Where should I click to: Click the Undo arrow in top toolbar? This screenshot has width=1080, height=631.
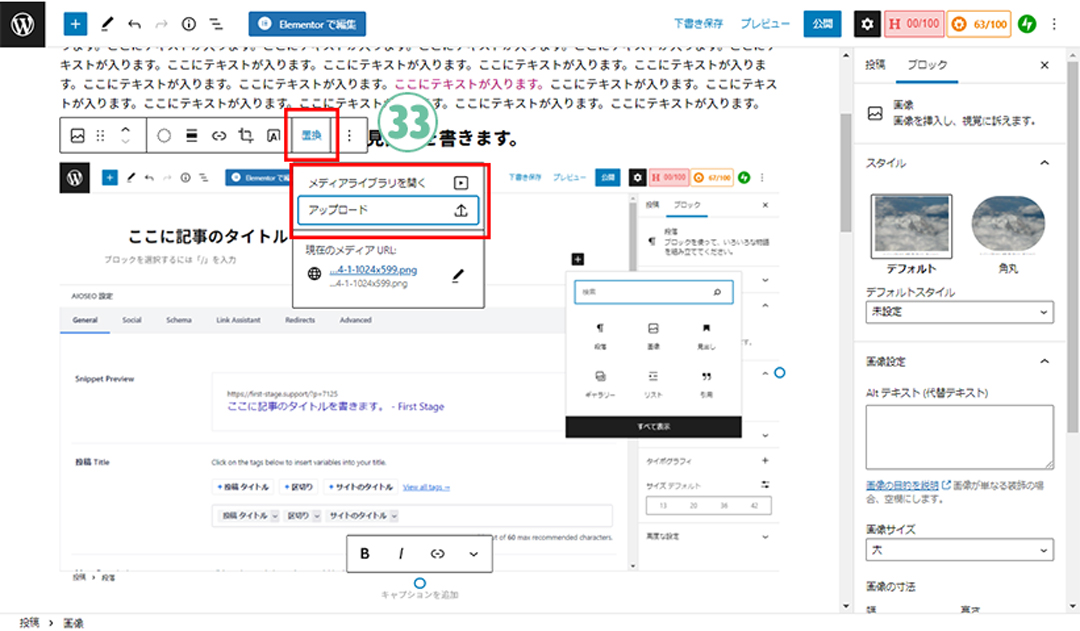pos(134,23)
